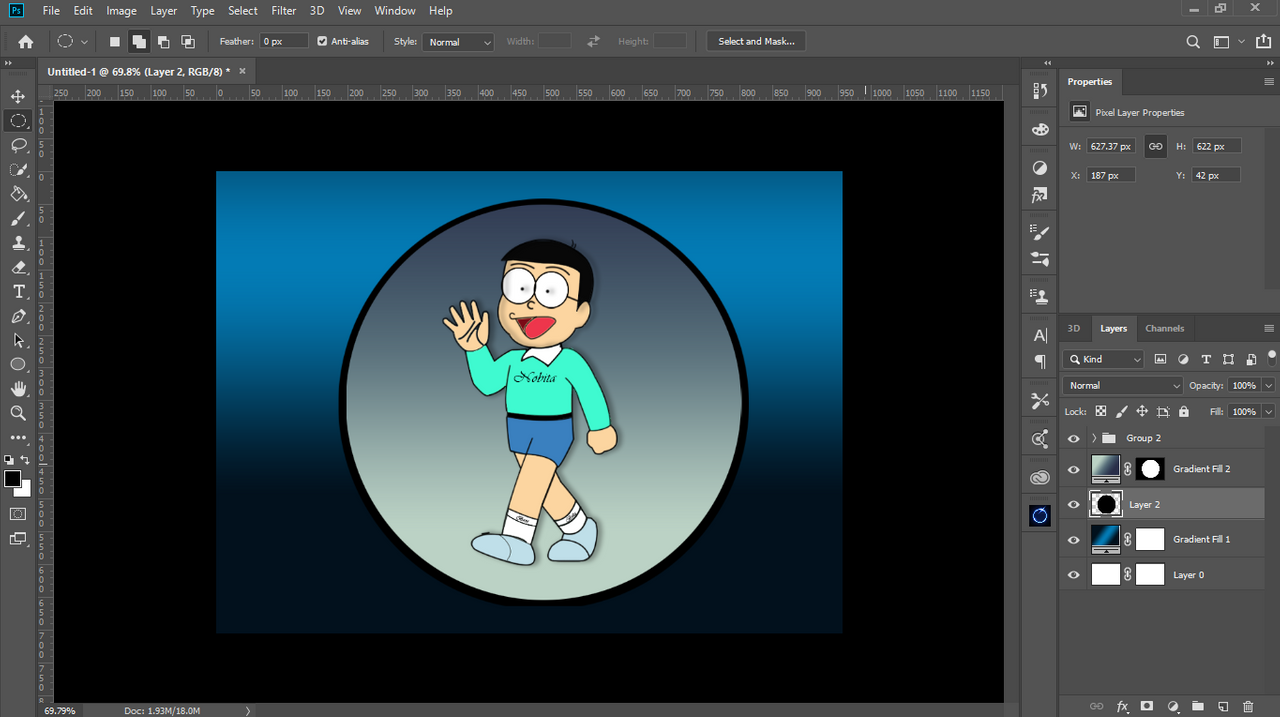1280x717 pixels.
Task: Create a new layer in Layers panel
Action: pos(1223,706)
